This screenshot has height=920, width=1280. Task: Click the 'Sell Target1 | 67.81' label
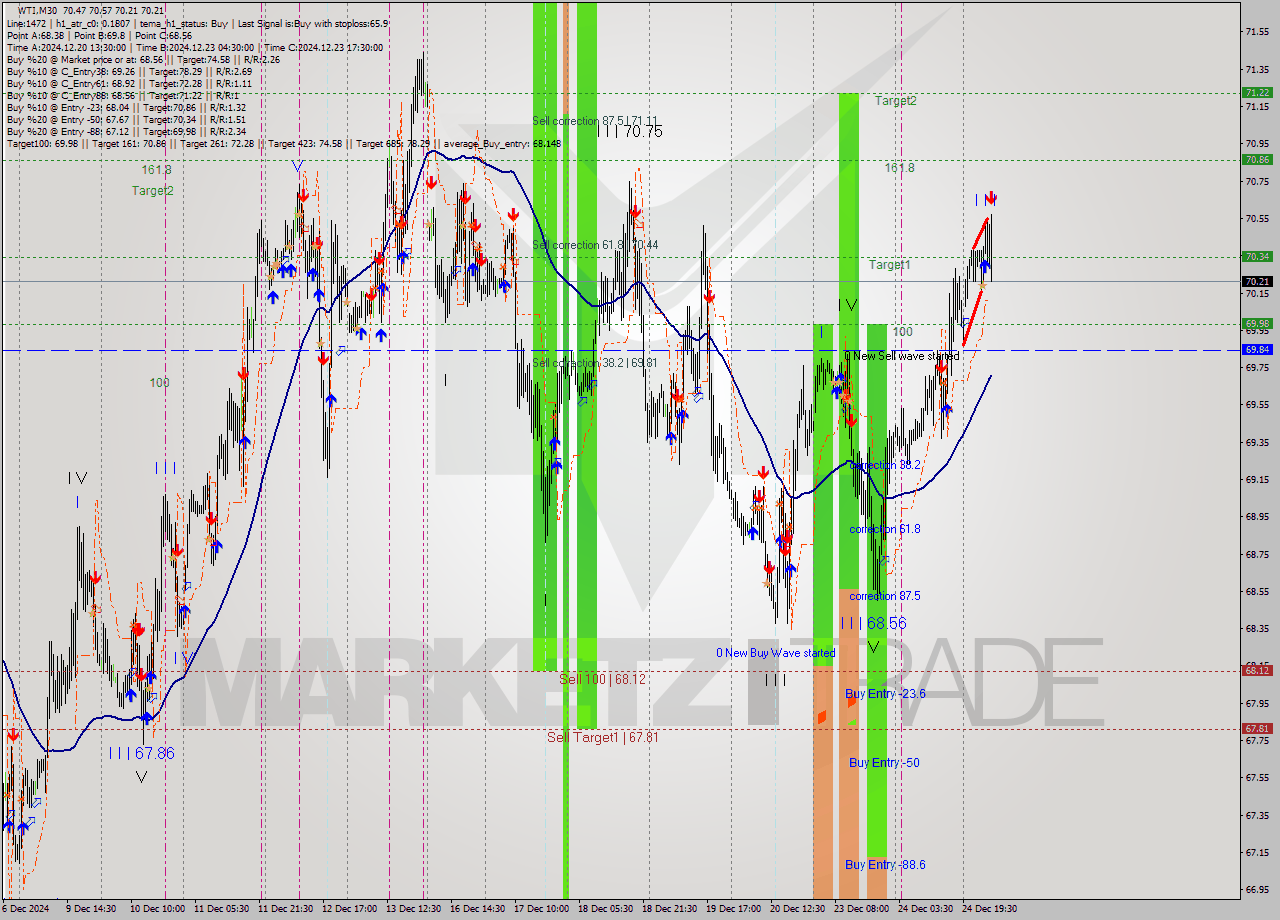click(x=602, y=737)
